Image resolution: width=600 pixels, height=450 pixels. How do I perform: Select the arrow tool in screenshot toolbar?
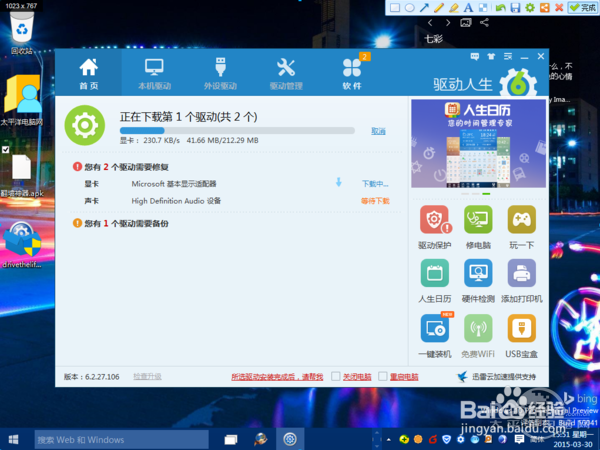[x=424, y=8]
